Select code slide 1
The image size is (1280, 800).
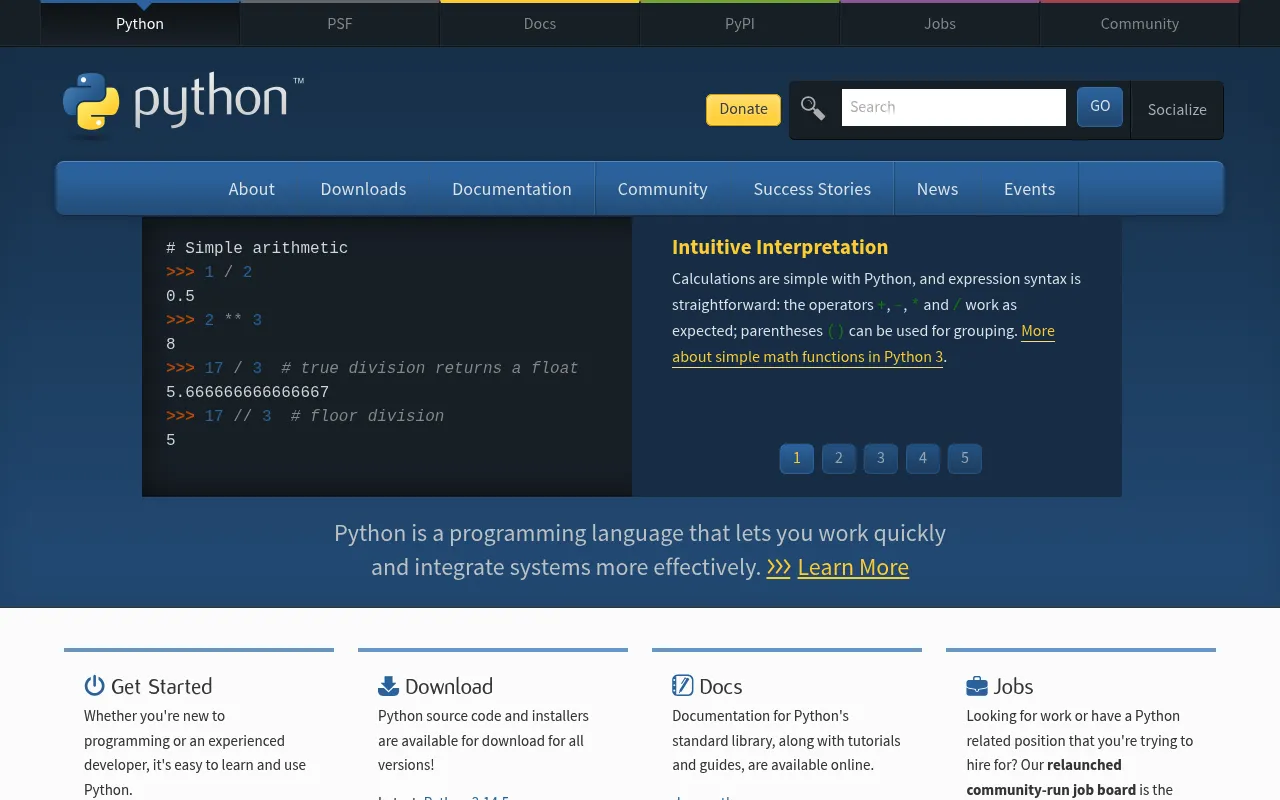tap(797, 458)
